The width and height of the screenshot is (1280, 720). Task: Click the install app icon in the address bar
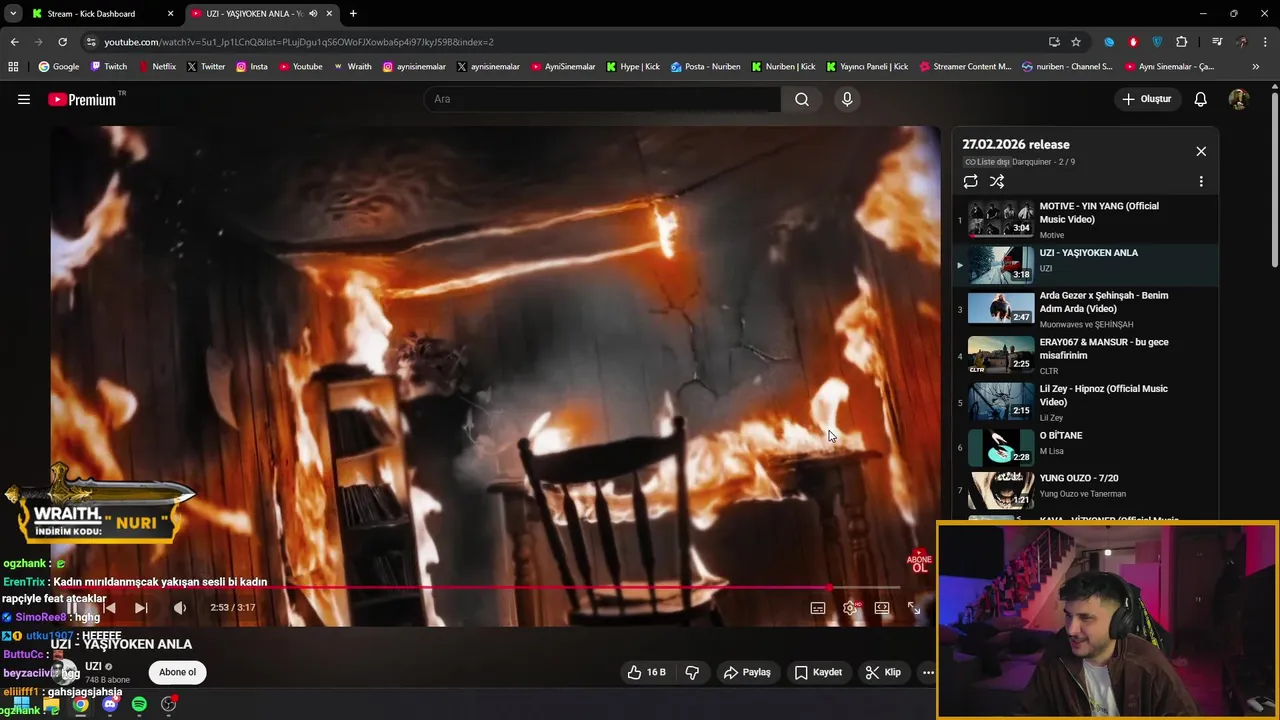tap(1054, 42)
